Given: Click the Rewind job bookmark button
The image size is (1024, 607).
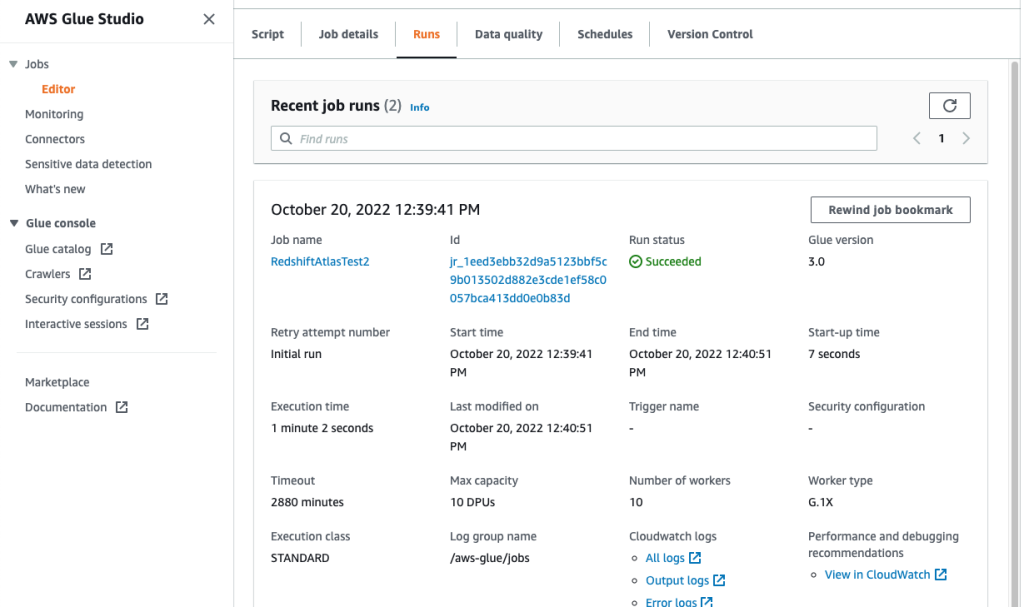Looking at the screenshot, I should point(890,209).
